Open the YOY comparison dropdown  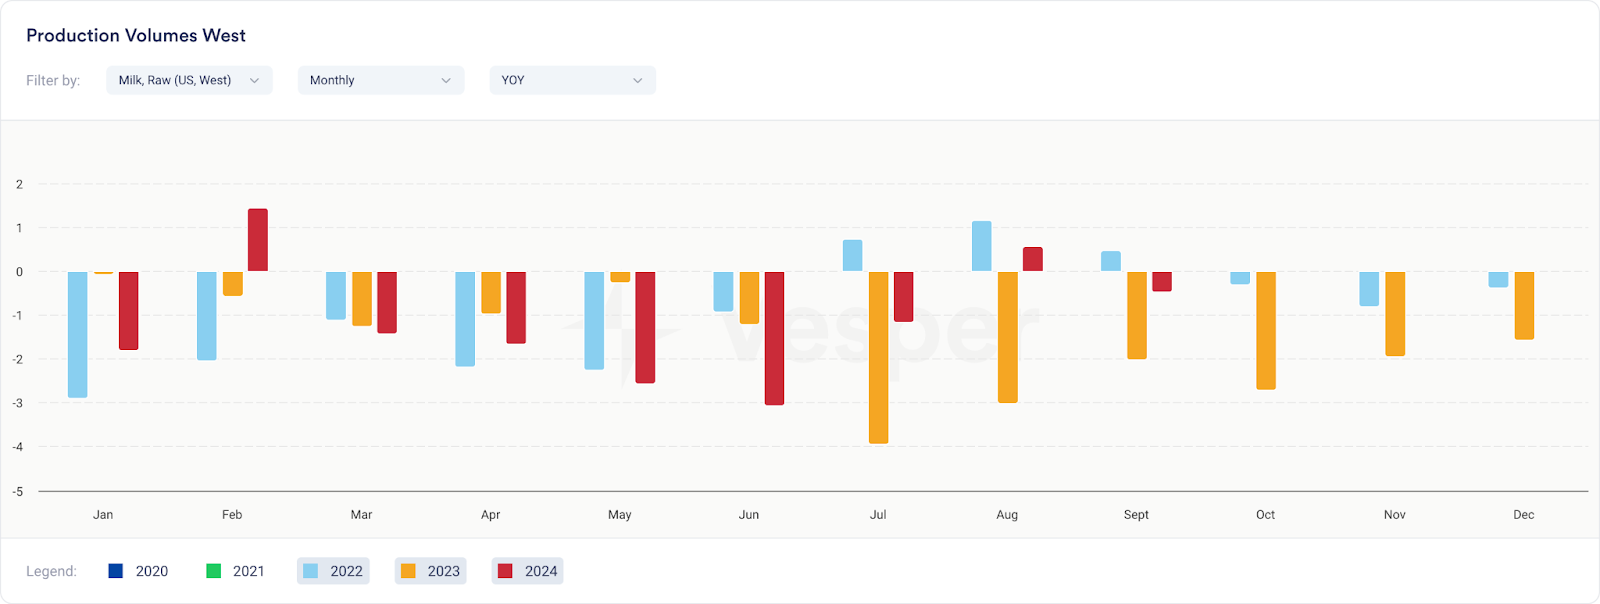tap(572, 80)
